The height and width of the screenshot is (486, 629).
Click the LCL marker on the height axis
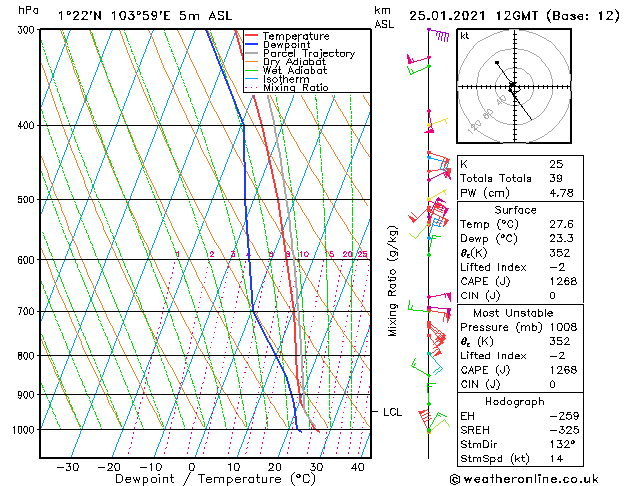[x=393, y=411]
